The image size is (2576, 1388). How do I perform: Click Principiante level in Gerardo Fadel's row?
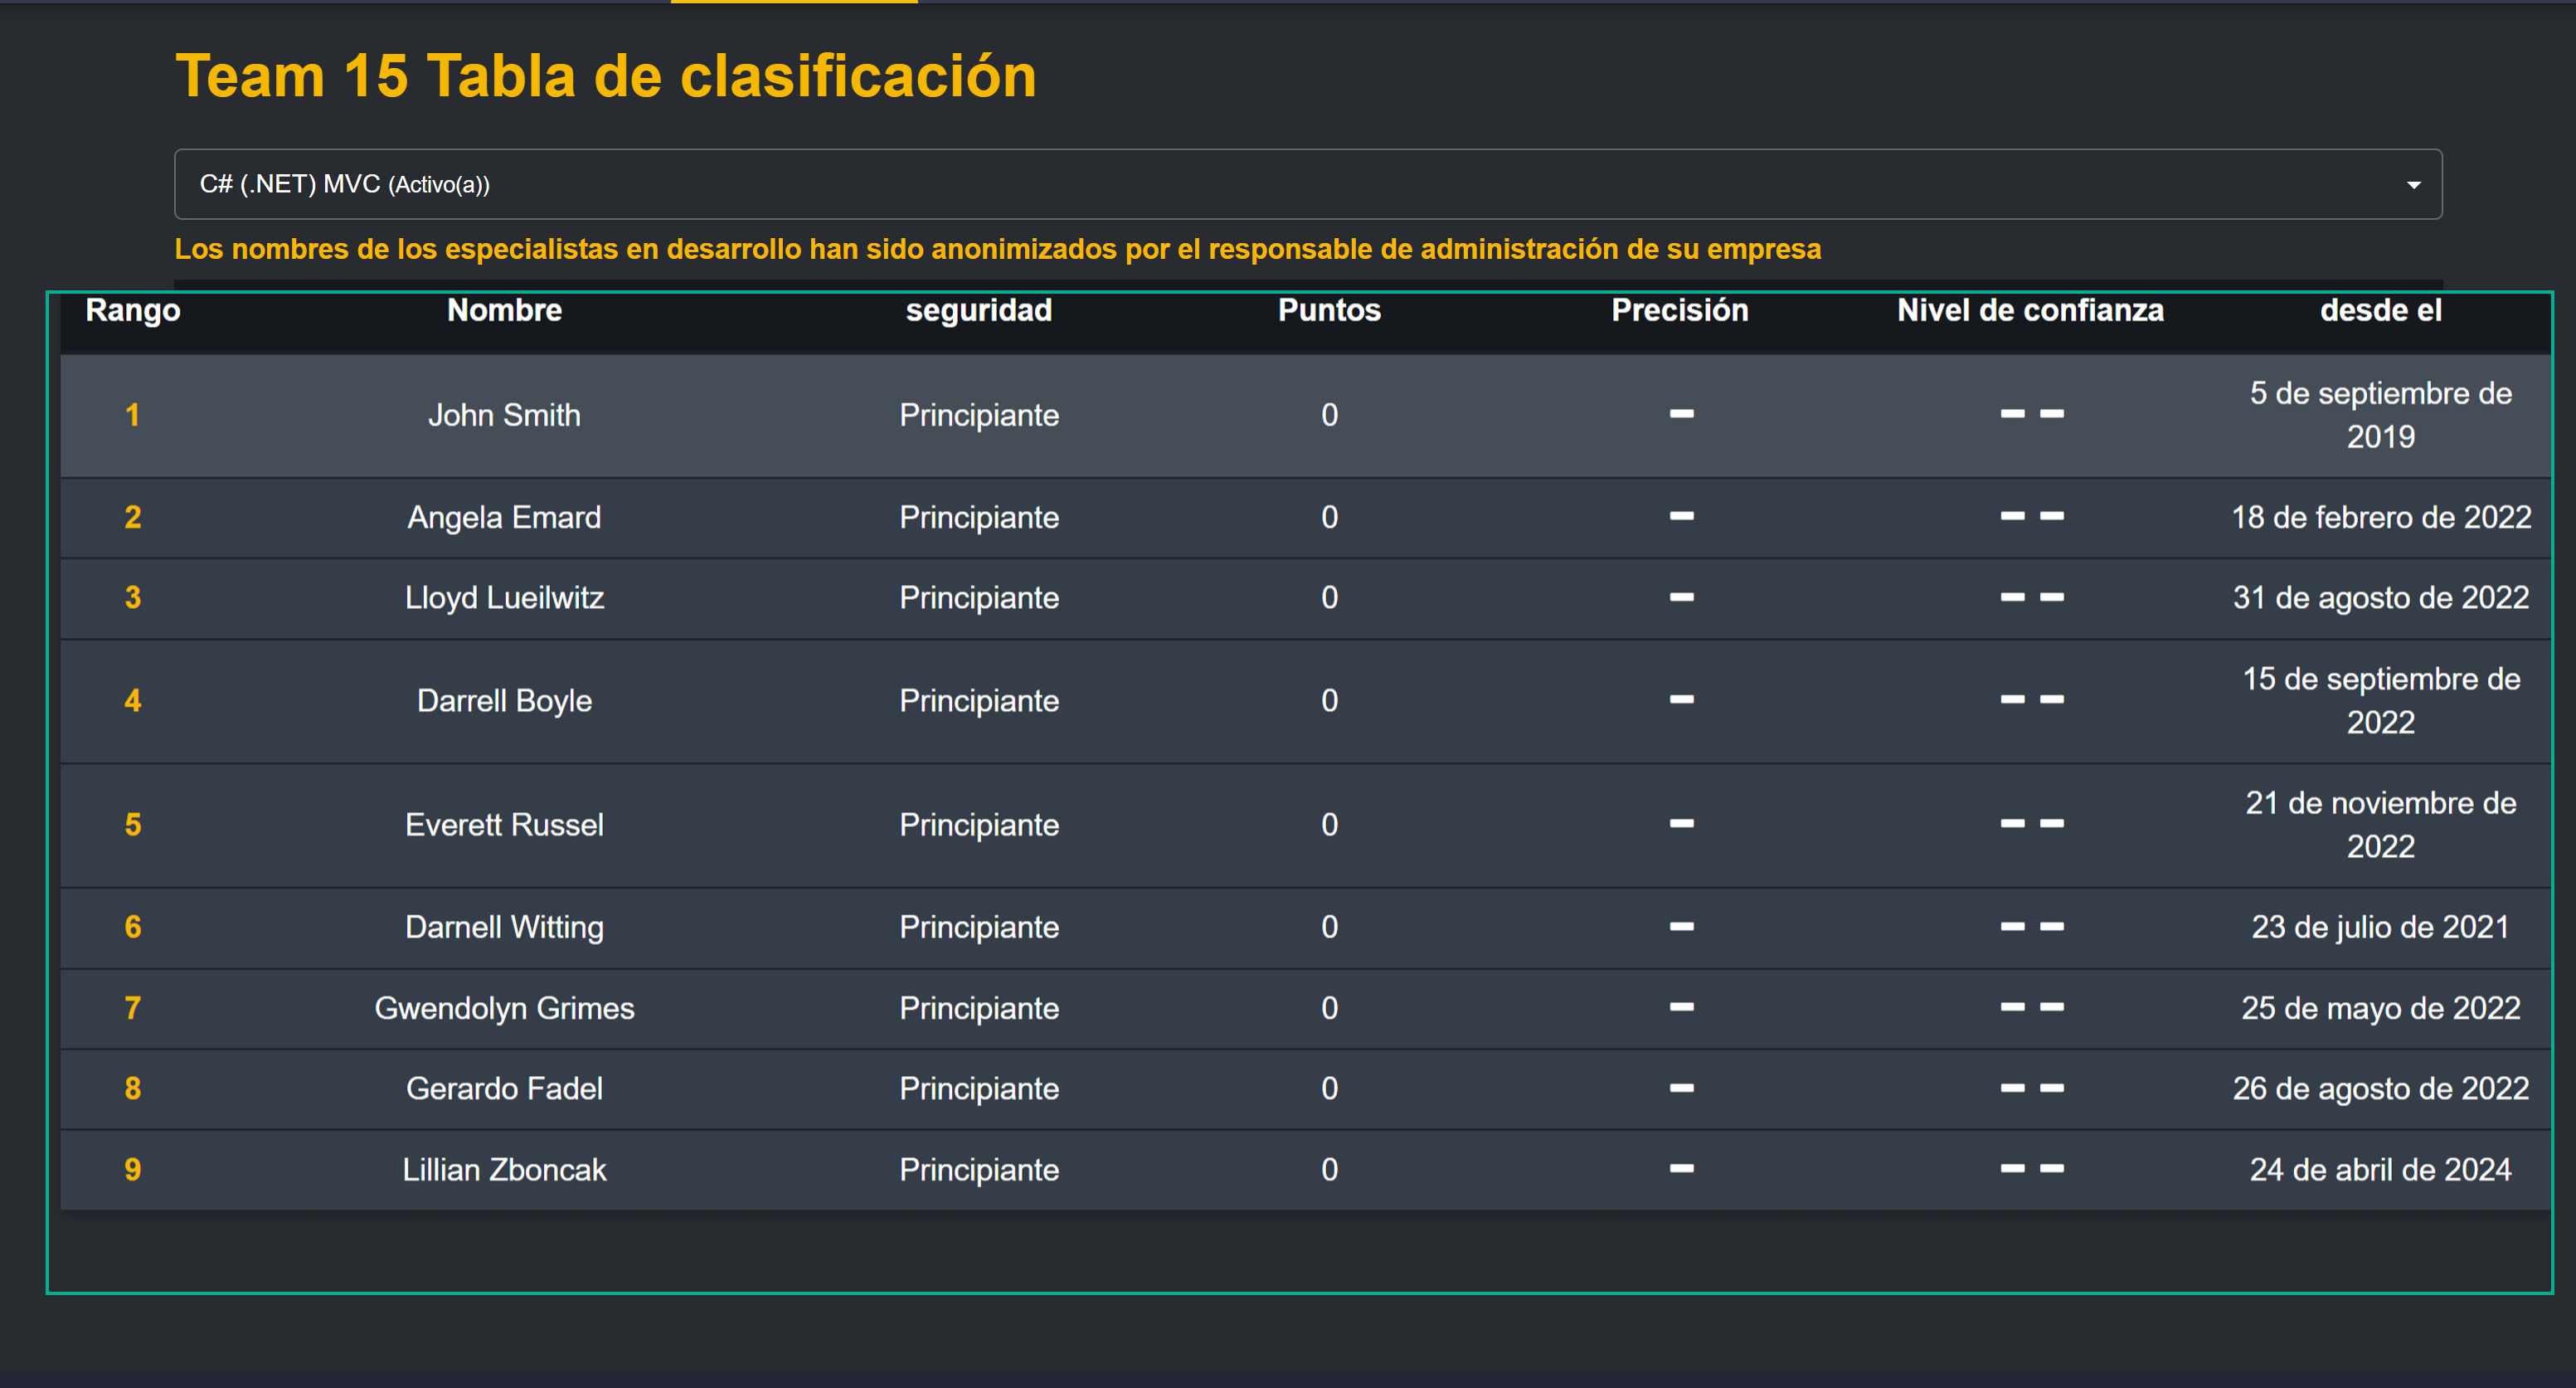point(978,1088)
